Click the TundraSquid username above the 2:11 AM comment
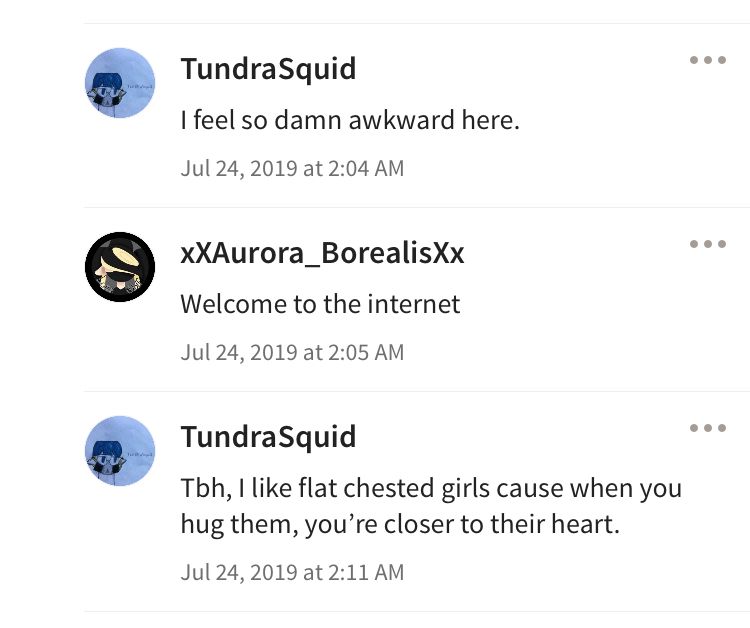This screenshot has height=628, width=750. click(x=268, y=437)
